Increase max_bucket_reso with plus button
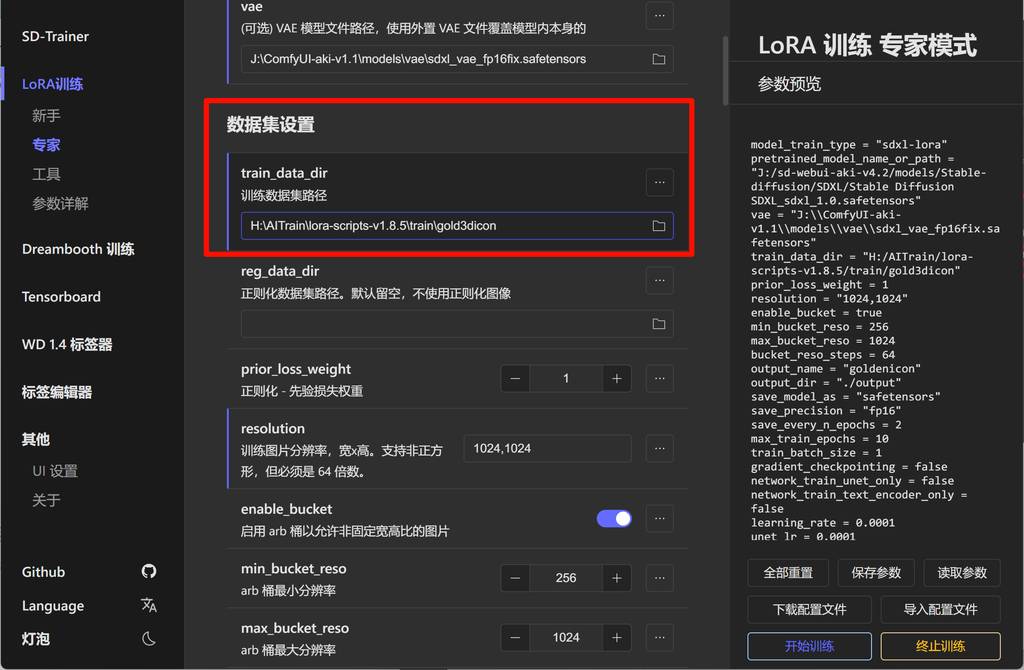The image size is (1024, 670). coord(616,637)
